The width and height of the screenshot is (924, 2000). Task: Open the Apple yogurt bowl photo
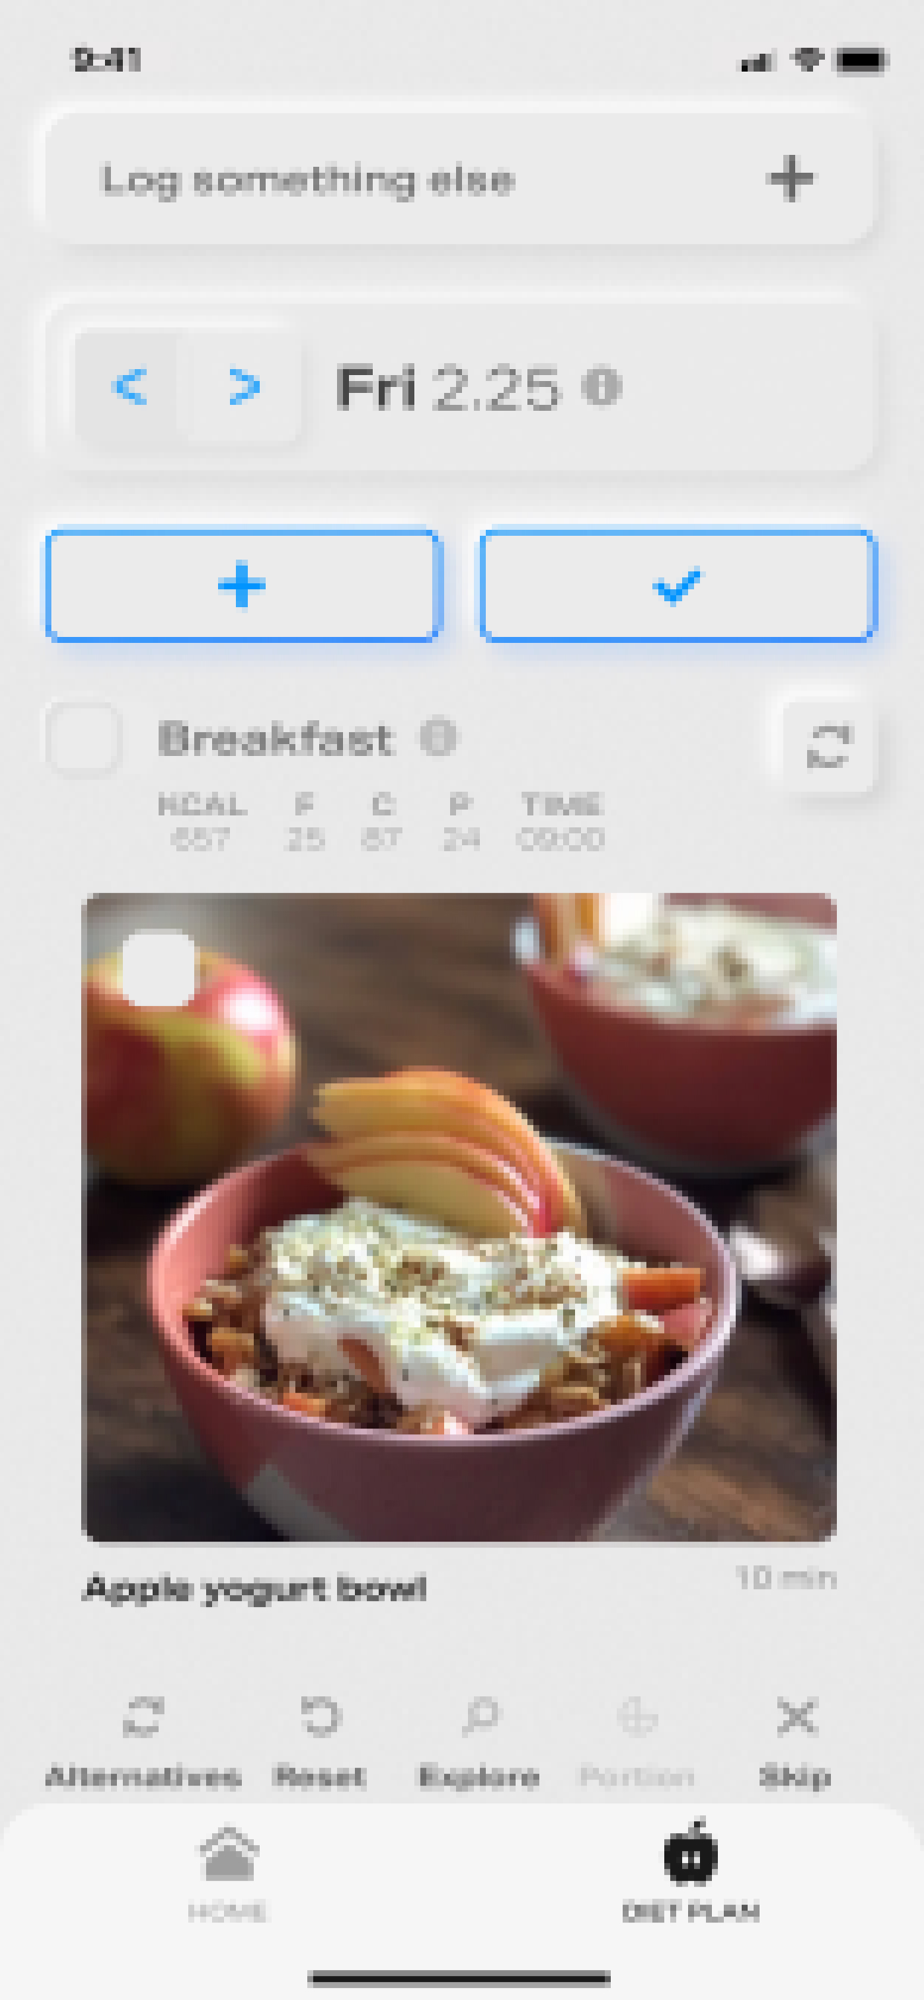(459, 1217)
